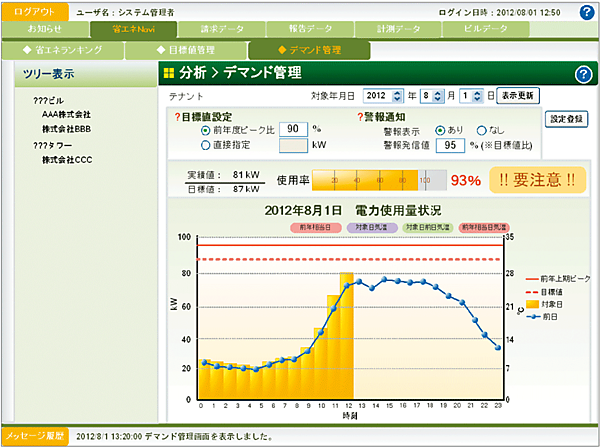Select the 前年度ピーク比 radio button
This screenshot has width=600, height=448.
[x=205, y=130]
